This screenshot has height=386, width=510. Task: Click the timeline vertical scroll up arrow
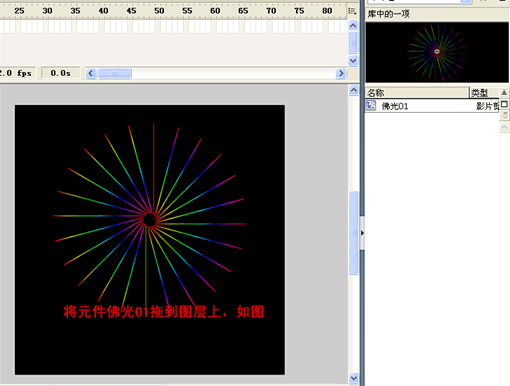tap(353, 26)
